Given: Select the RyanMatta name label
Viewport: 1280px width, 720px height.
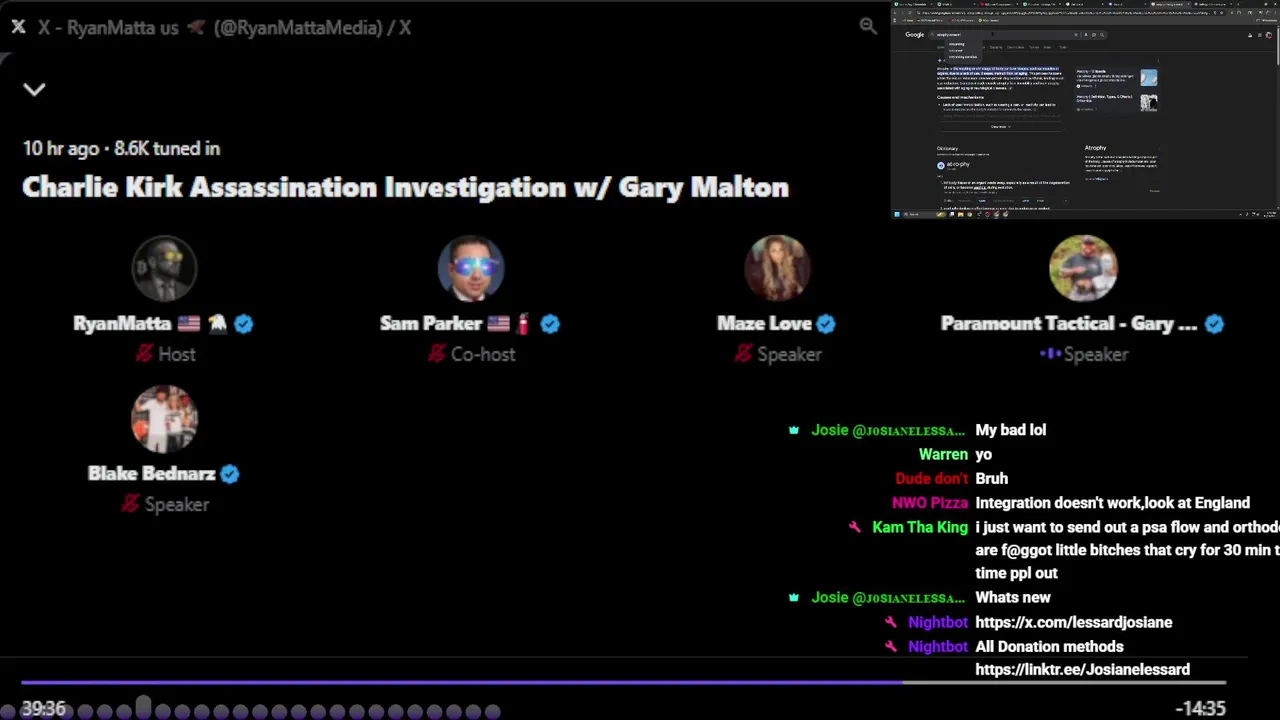Looking at the screenshot, I should click(x=122, y=324).
